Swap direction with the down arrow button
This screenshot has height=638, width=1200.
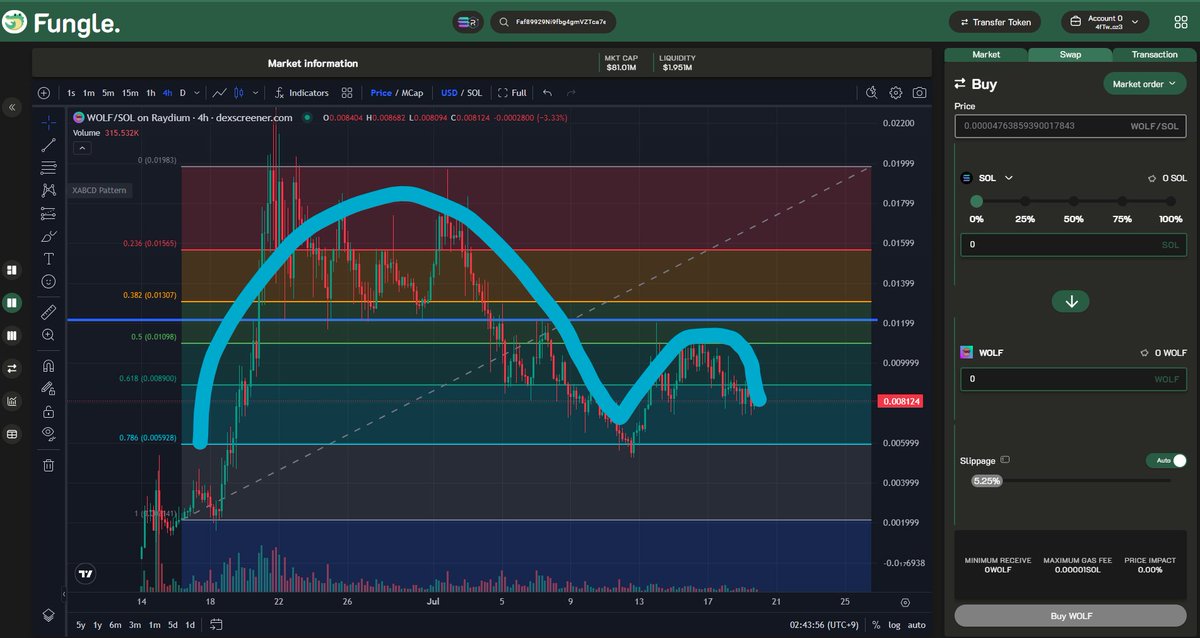click(1071, 301)
